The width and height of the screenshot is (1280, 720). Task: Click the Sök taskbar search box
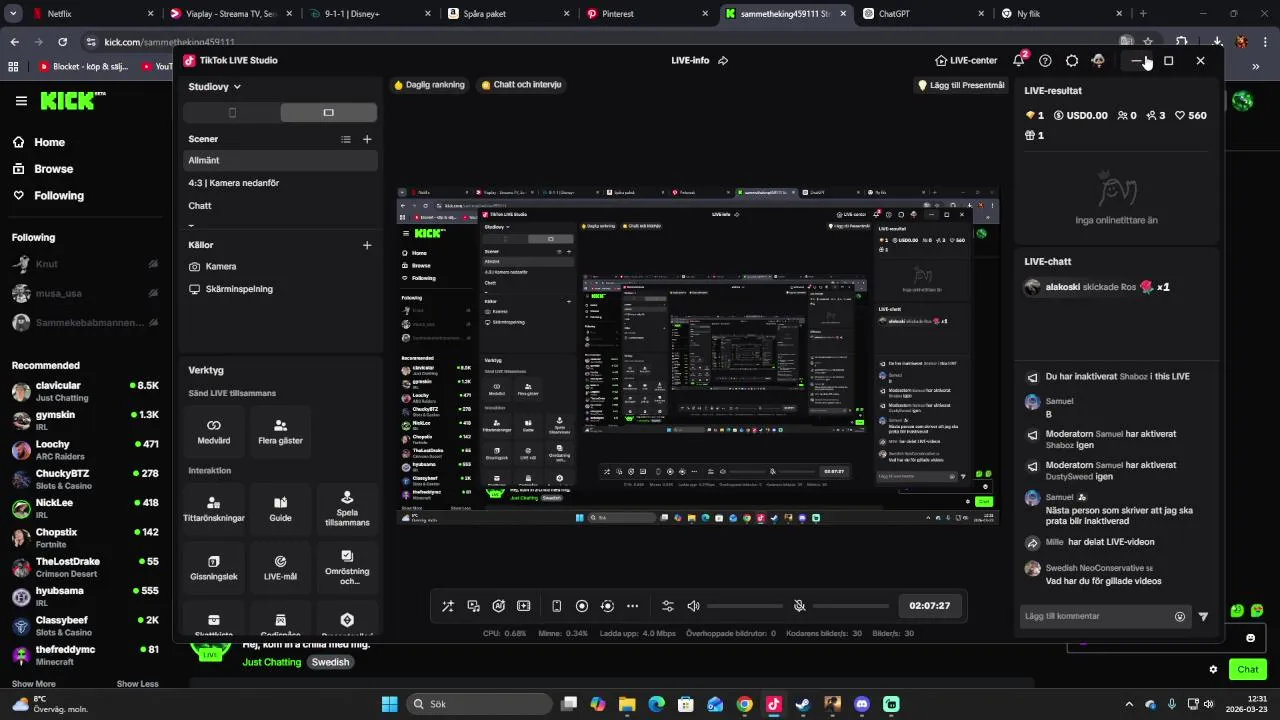click(x=480, y=704)
